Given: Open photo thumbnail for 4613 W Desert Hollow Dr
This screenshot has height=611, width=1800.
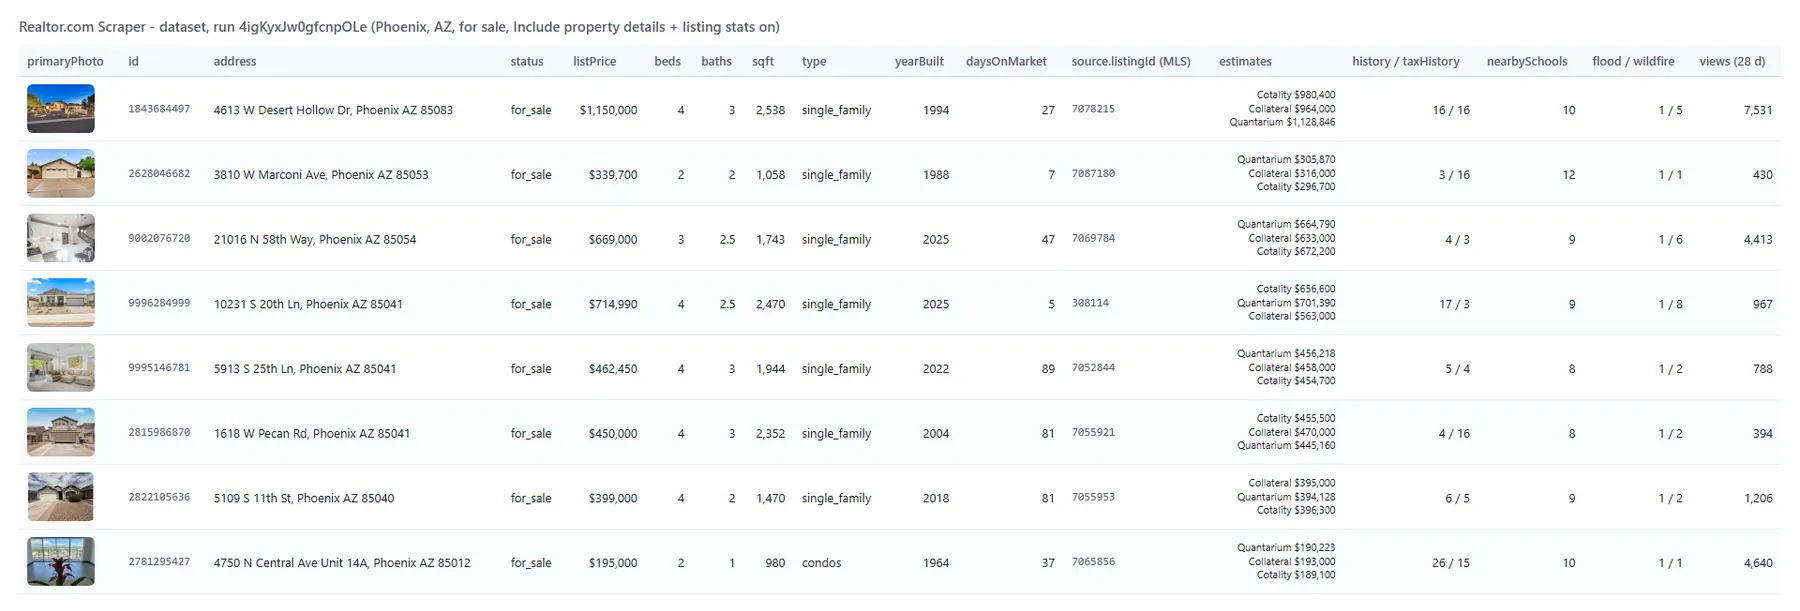Looking at the screenshot, I should (61, 109).
